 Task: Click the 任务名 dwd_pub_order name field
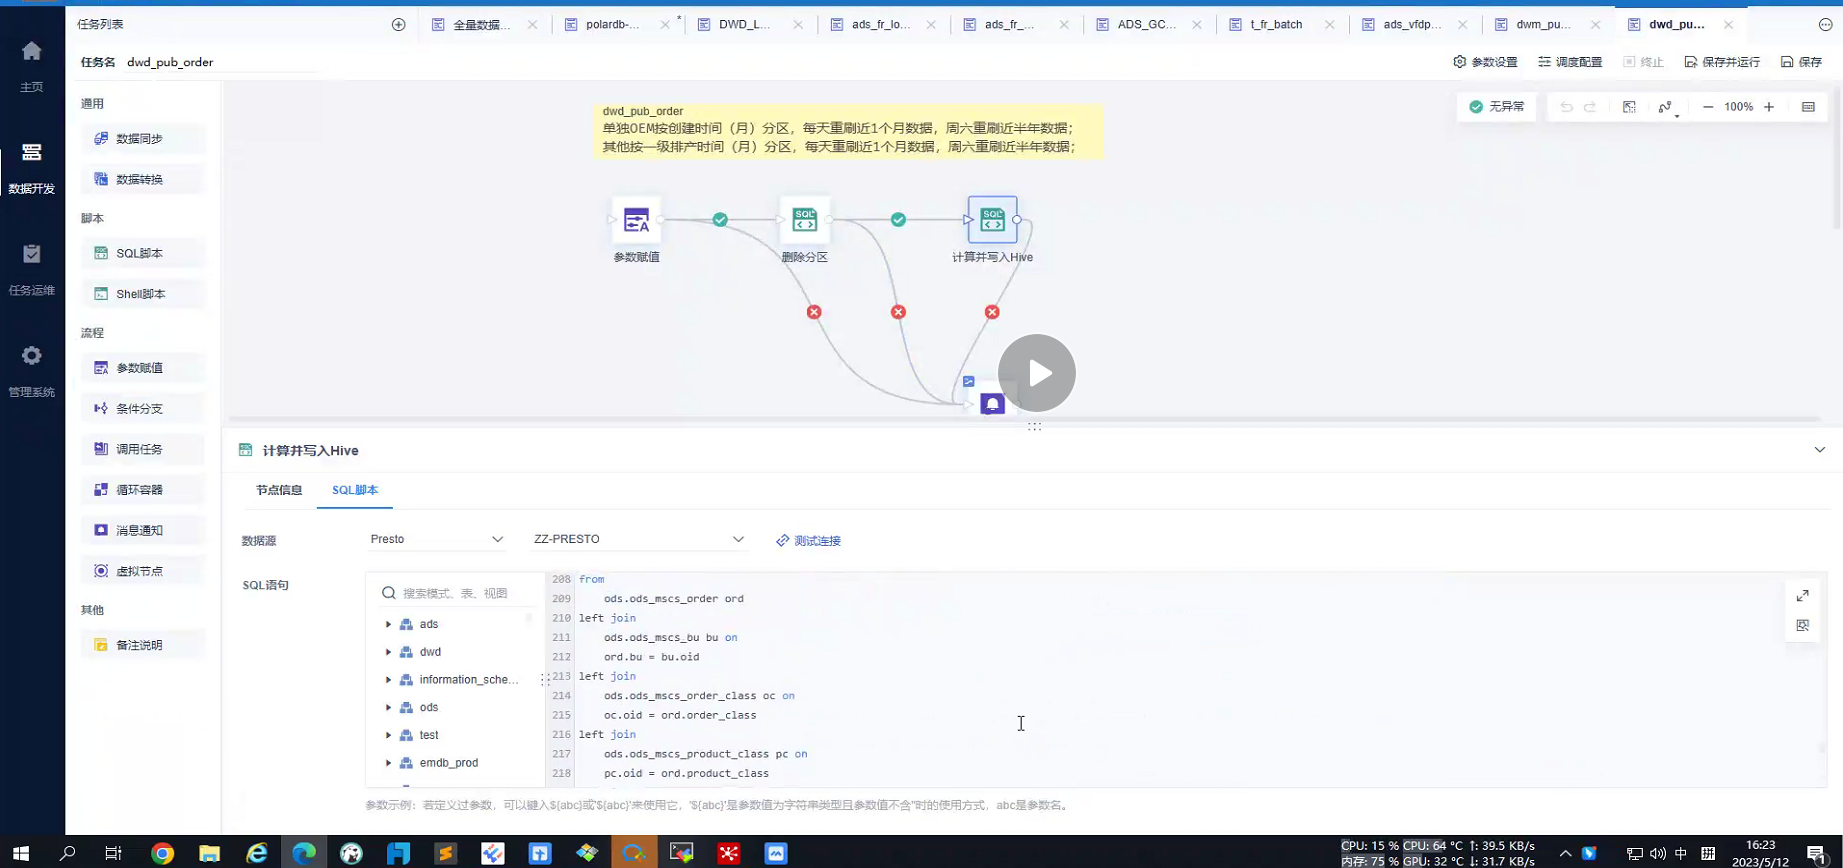pyautogui.click(x=220, y=62)
